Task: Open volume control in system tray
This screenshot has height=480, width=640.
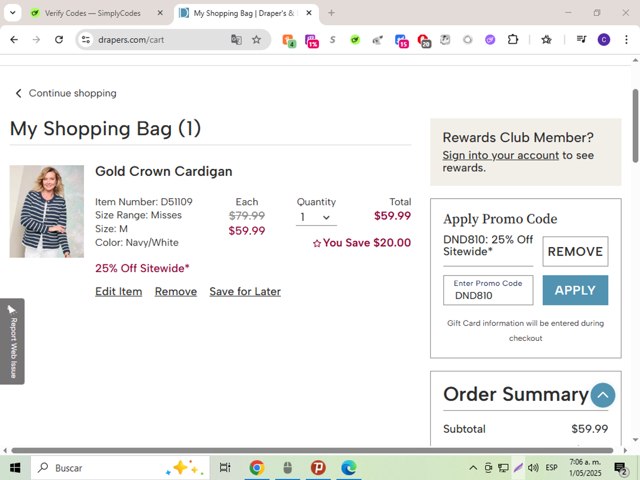Action: [x=533, y=468]
